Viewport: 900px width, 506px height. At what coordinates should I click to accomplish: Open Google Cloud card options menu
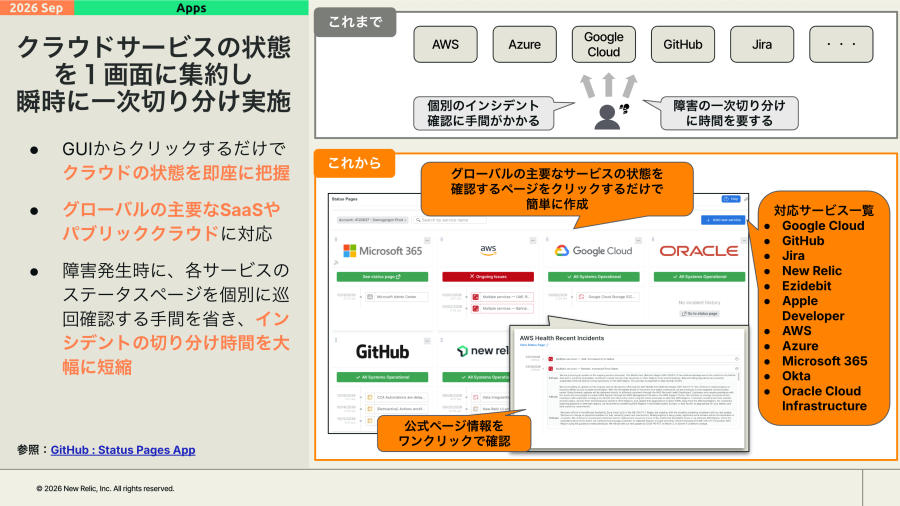[x=638, y=240]
